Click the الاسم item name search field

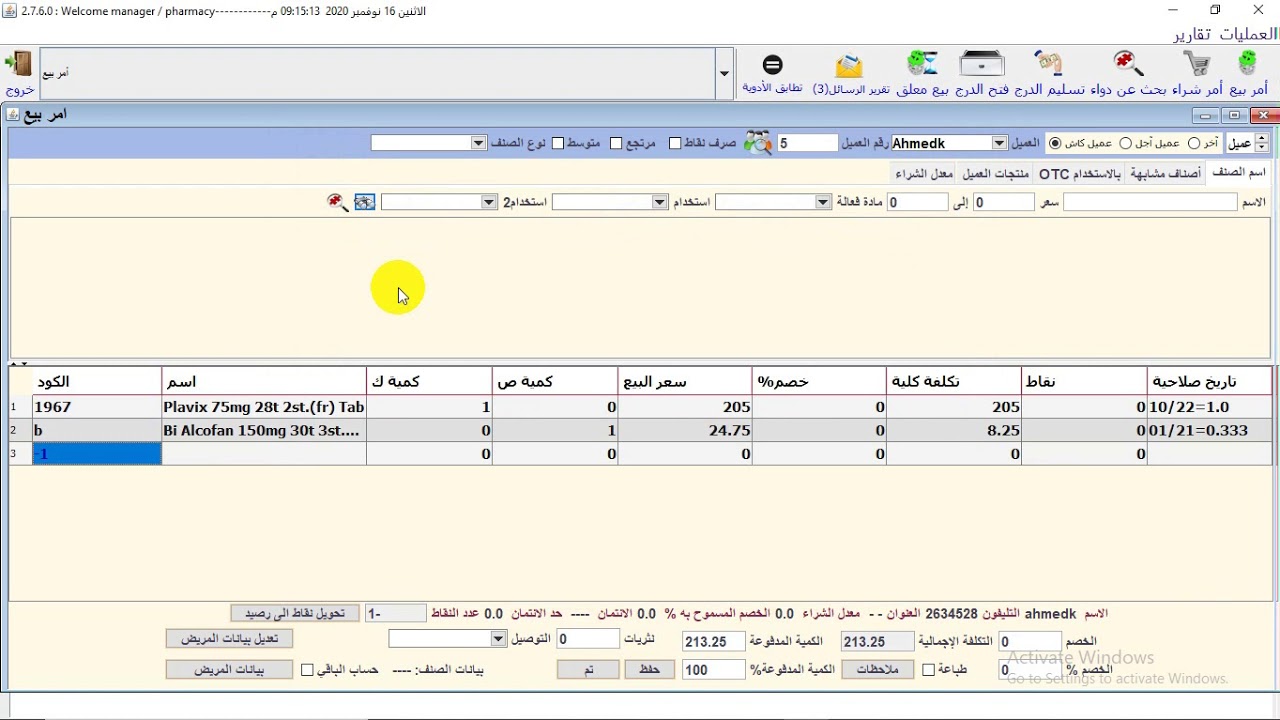pos(1150,202)
